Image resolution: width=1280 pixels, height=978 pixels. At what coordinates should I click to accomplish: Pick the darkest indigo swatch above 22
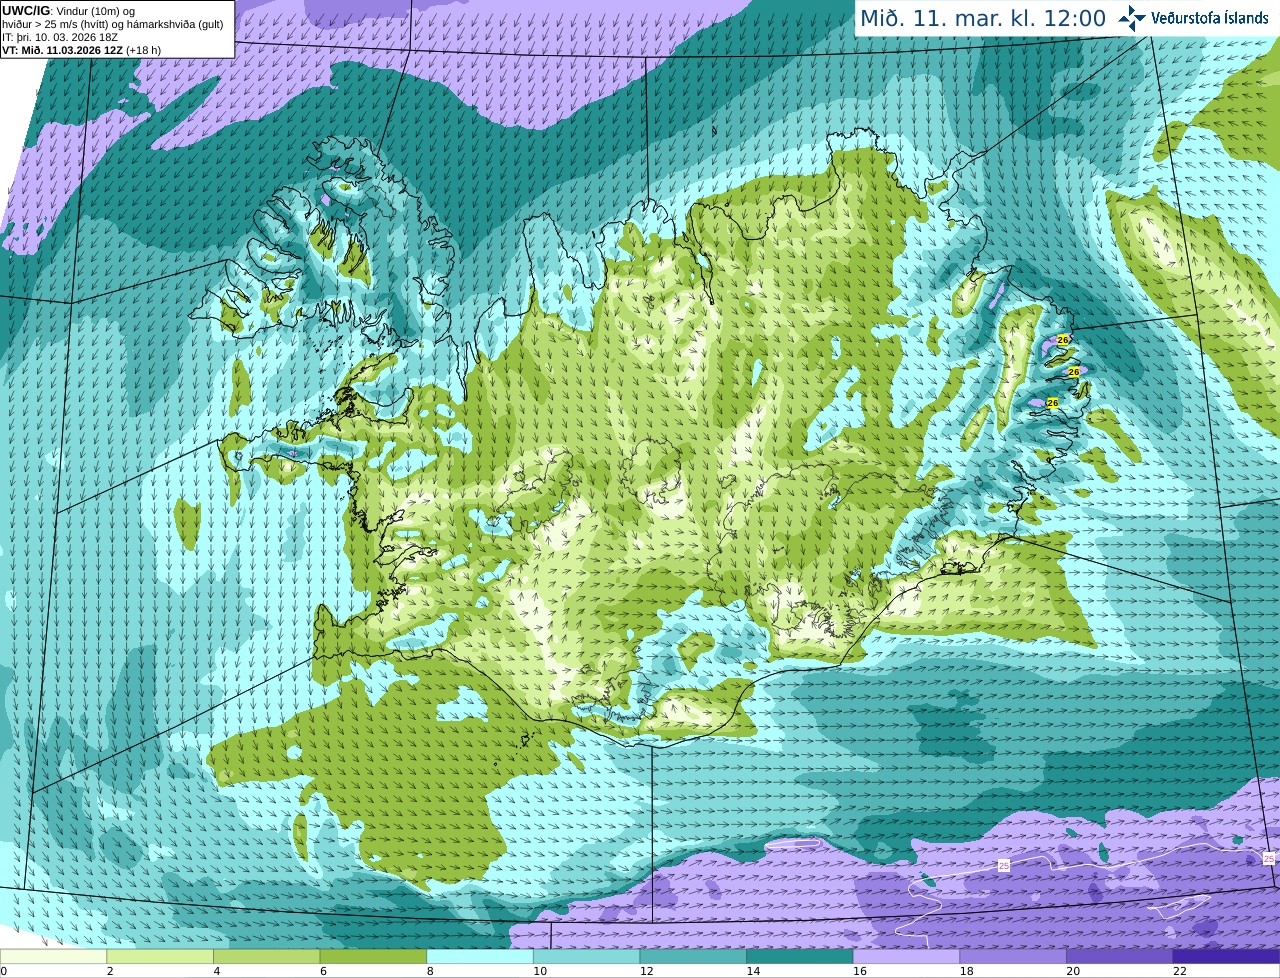click(x=1227, y=957)
